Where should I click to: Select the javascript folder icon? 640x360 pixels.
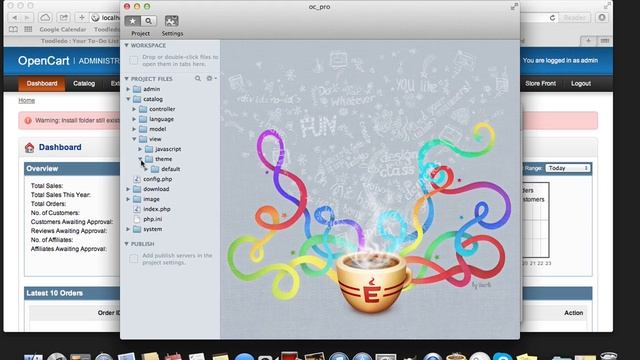[149, 149]
